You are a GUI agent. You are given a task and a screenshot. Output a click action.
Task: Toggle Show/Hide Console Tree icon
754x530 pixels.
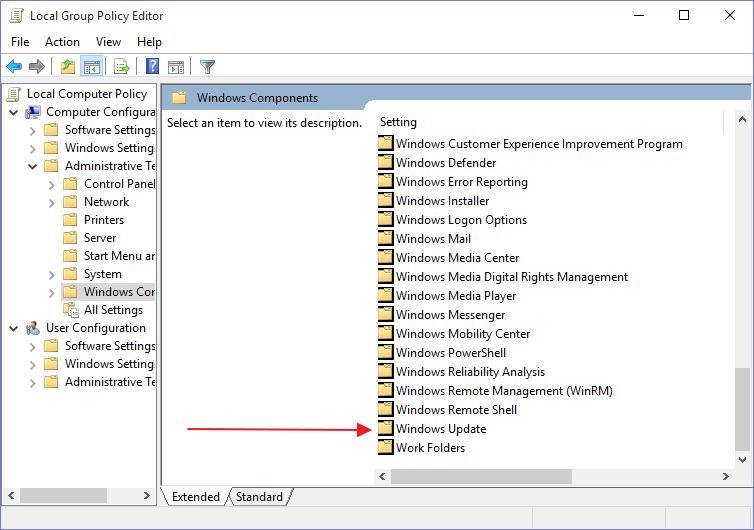[x=91, y=67]
